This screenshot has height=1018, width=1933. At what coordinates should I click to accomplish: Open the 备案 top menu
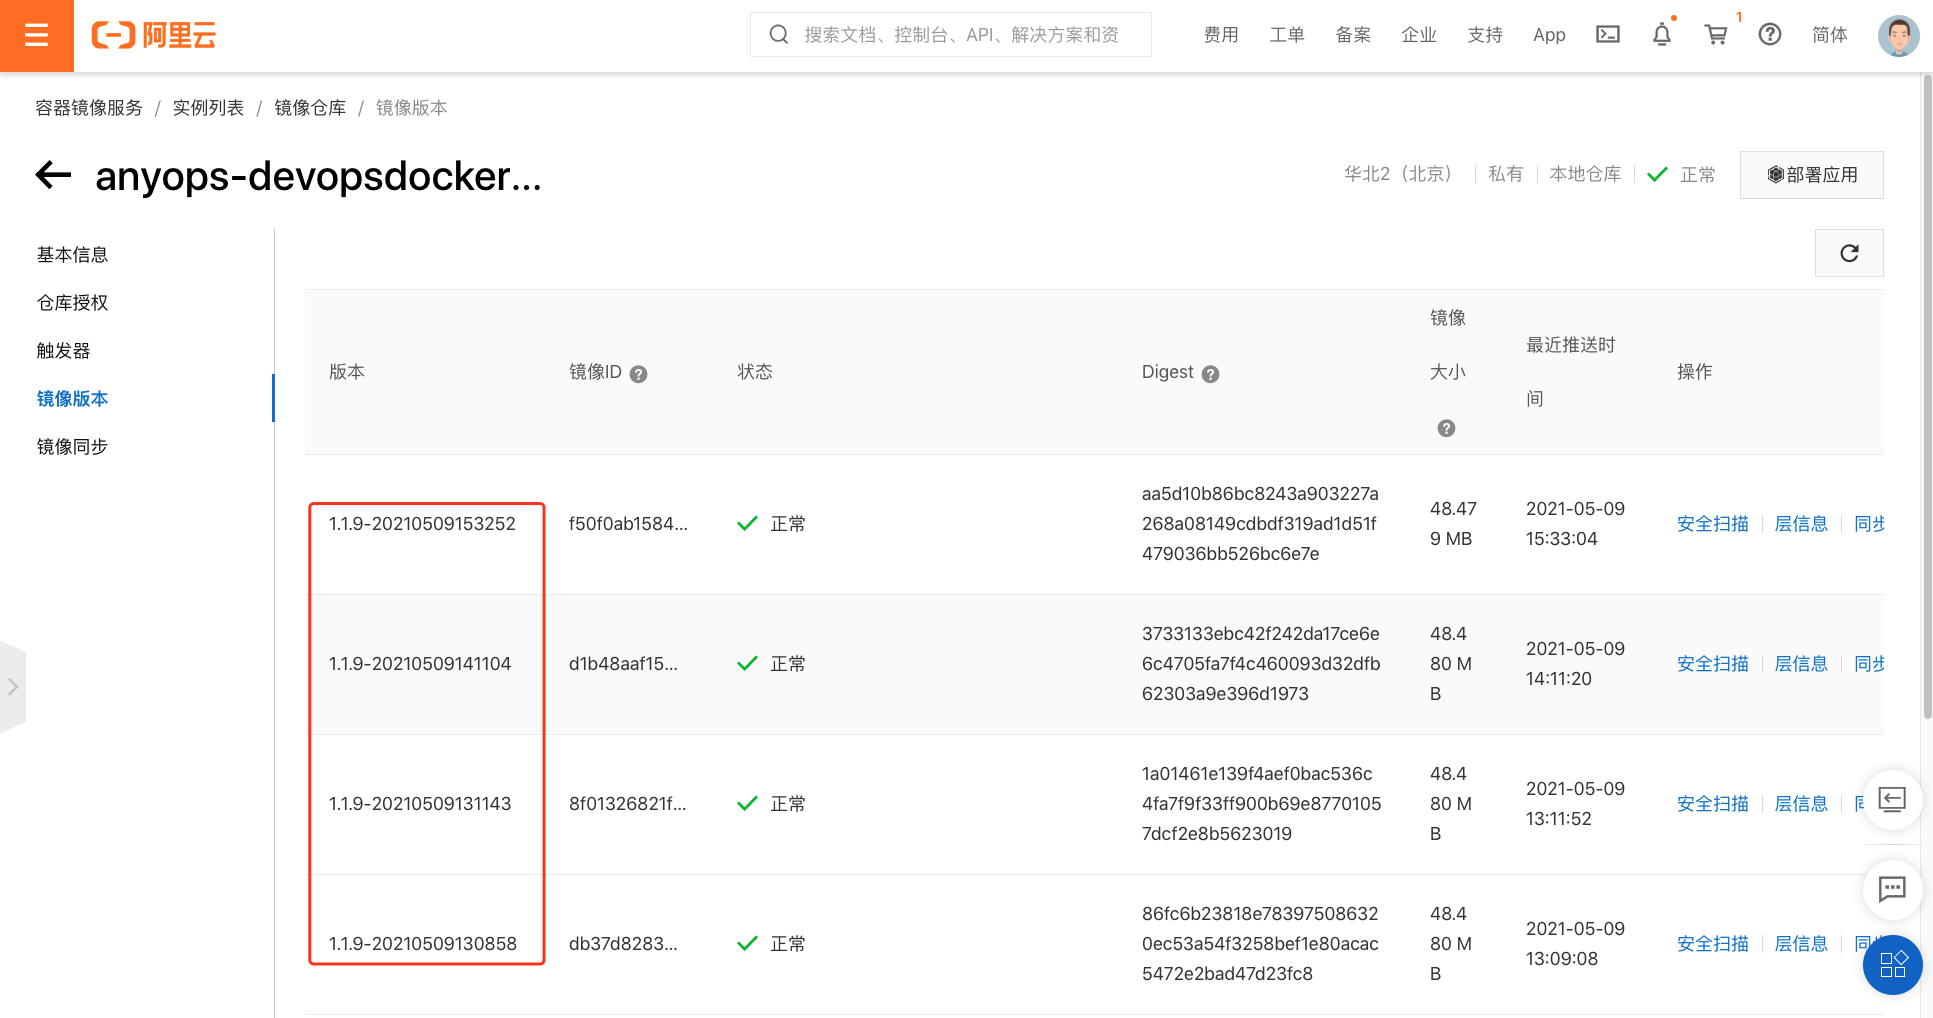1353,35
